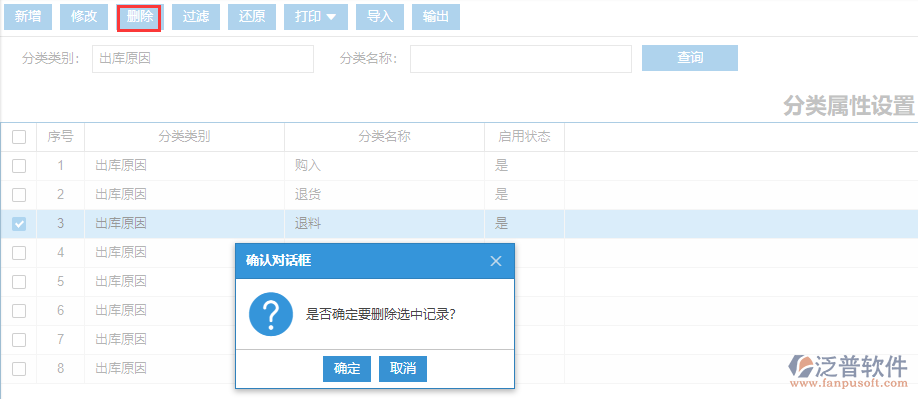The width and height of the screenshot is (918, 399).
Task: Click the 序号 column header
Action: pyautogui.click(x=60, y=137)
